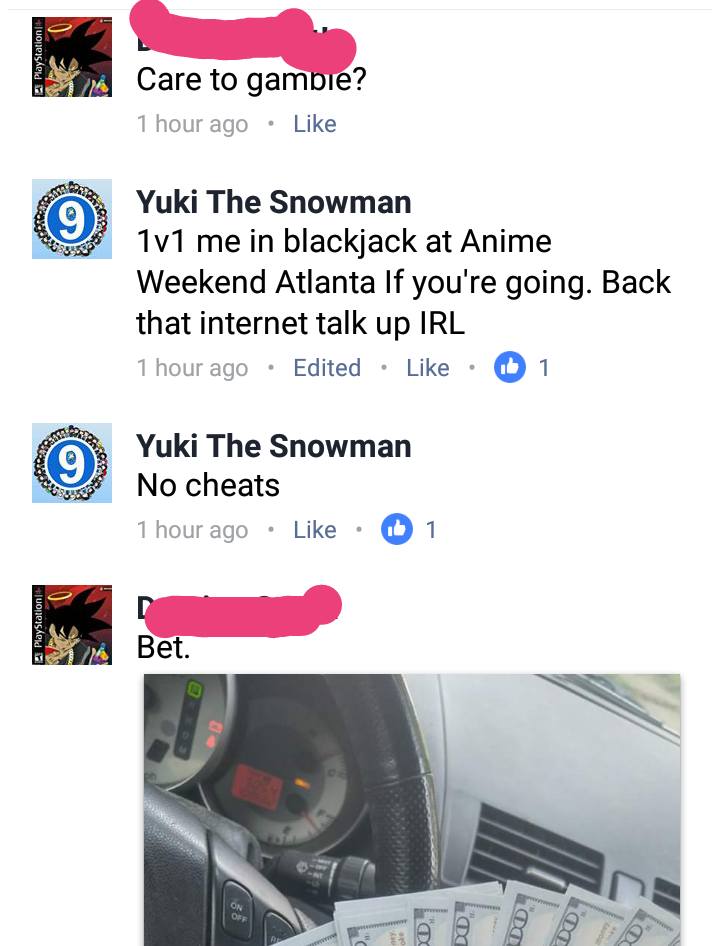Open the car dashboard money photo
The width and height of the screenshot is (720, 946).
point(412,810)
